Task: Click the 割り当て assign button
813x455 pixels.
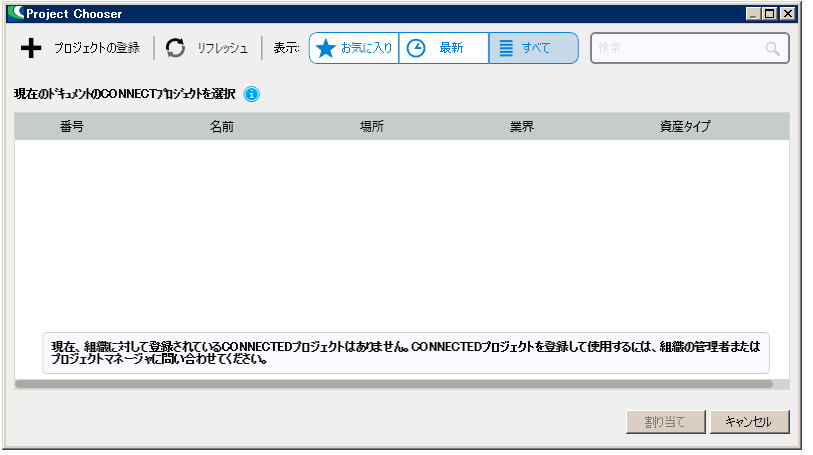Action: click(x=665, y=422)
